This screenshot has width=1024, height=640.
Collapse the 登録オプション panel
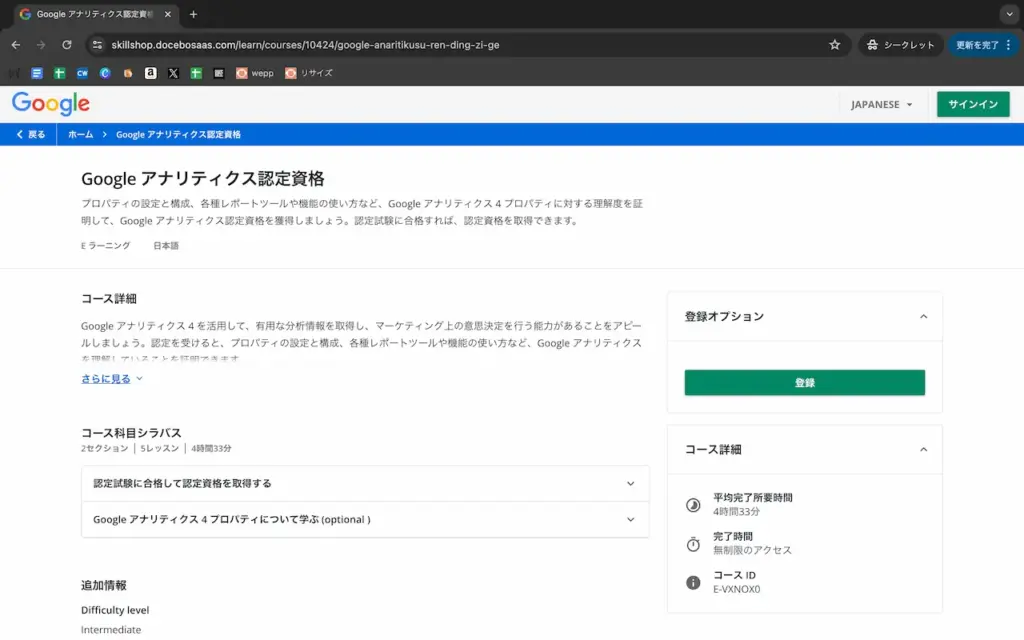point(923,317)
